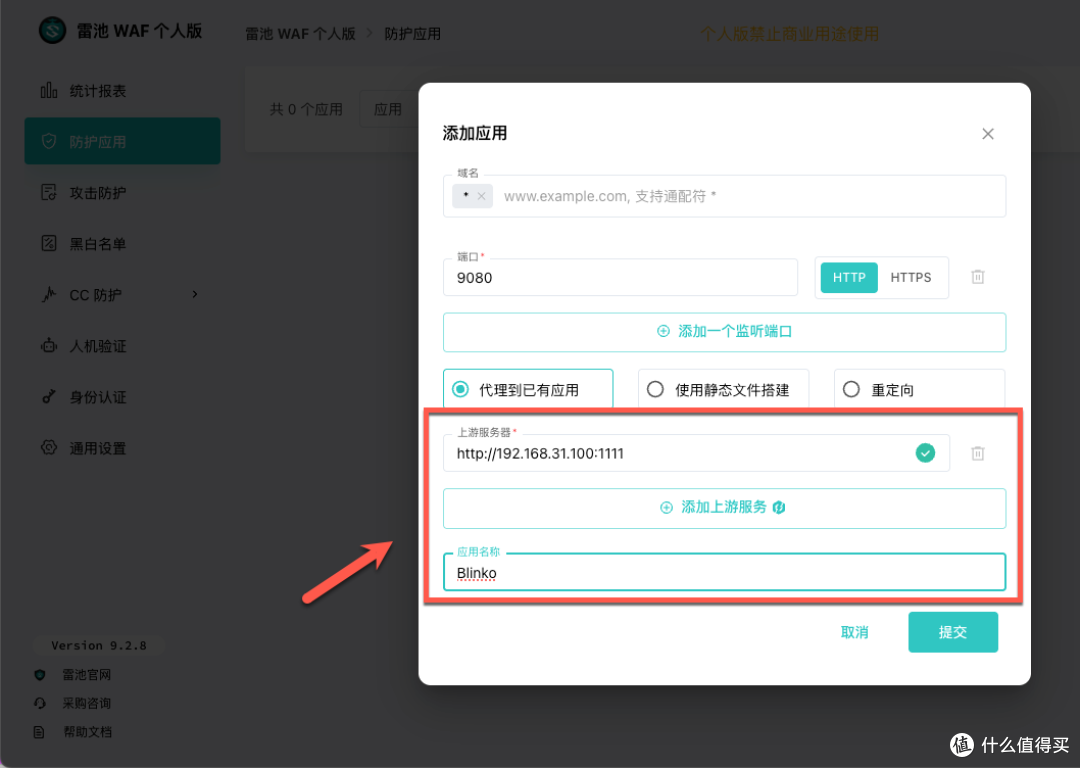Click the 应用名称 field with Blinko
The height and width of the screenshot is (768, 1080).
point(724,572)
